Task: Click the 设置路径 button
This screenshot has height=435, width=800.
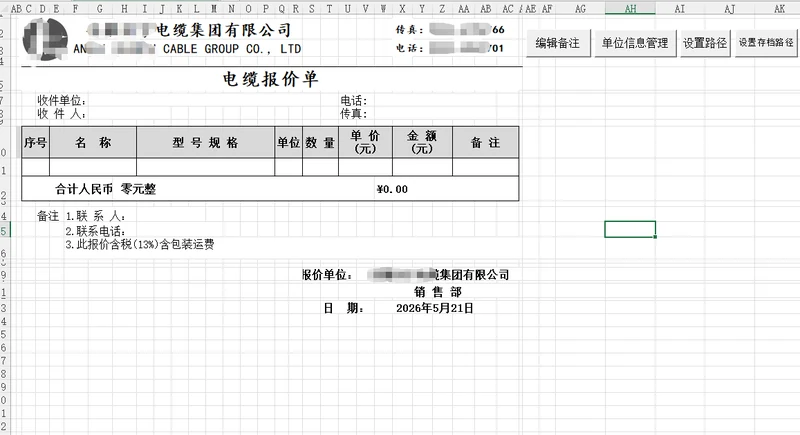Action: pyautogui.click(x=705, y=43)
